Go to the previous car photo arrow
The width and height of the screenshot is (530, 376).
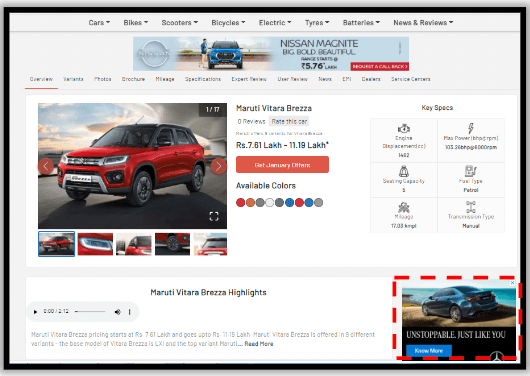(46, 166)
